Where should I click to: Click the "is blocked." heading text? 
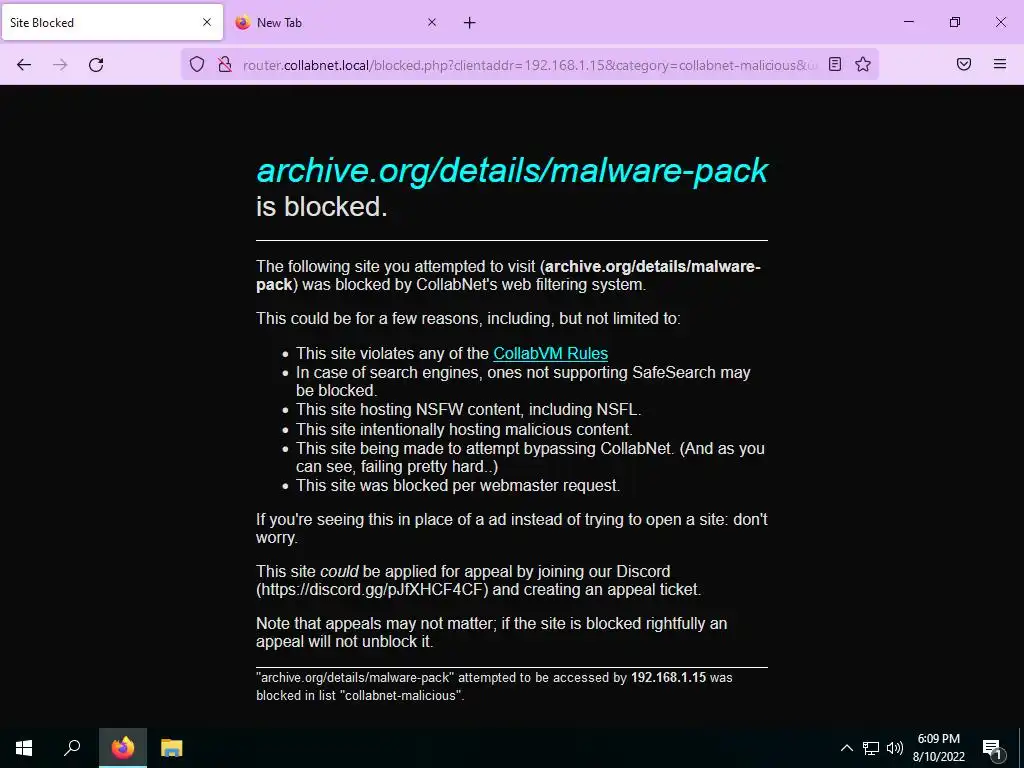point(322,206)
